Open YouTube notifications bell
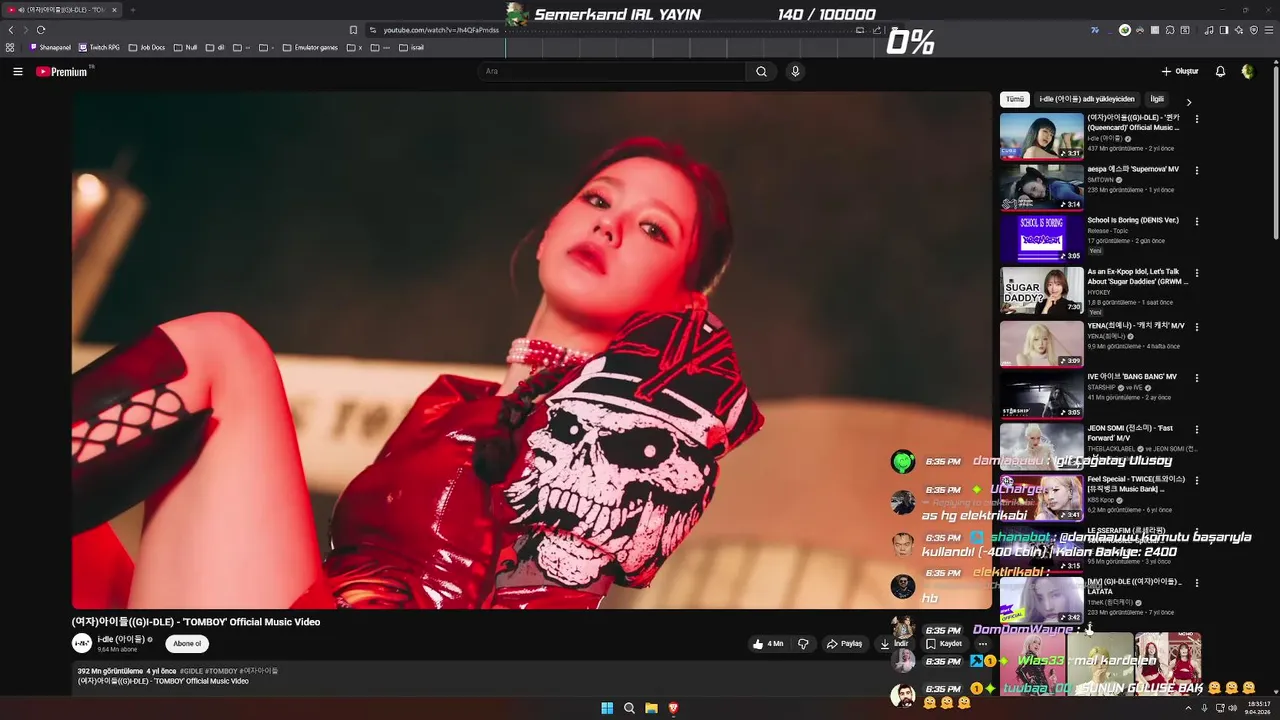The width and height of the screenshot is (1280, 720). 1220,71
